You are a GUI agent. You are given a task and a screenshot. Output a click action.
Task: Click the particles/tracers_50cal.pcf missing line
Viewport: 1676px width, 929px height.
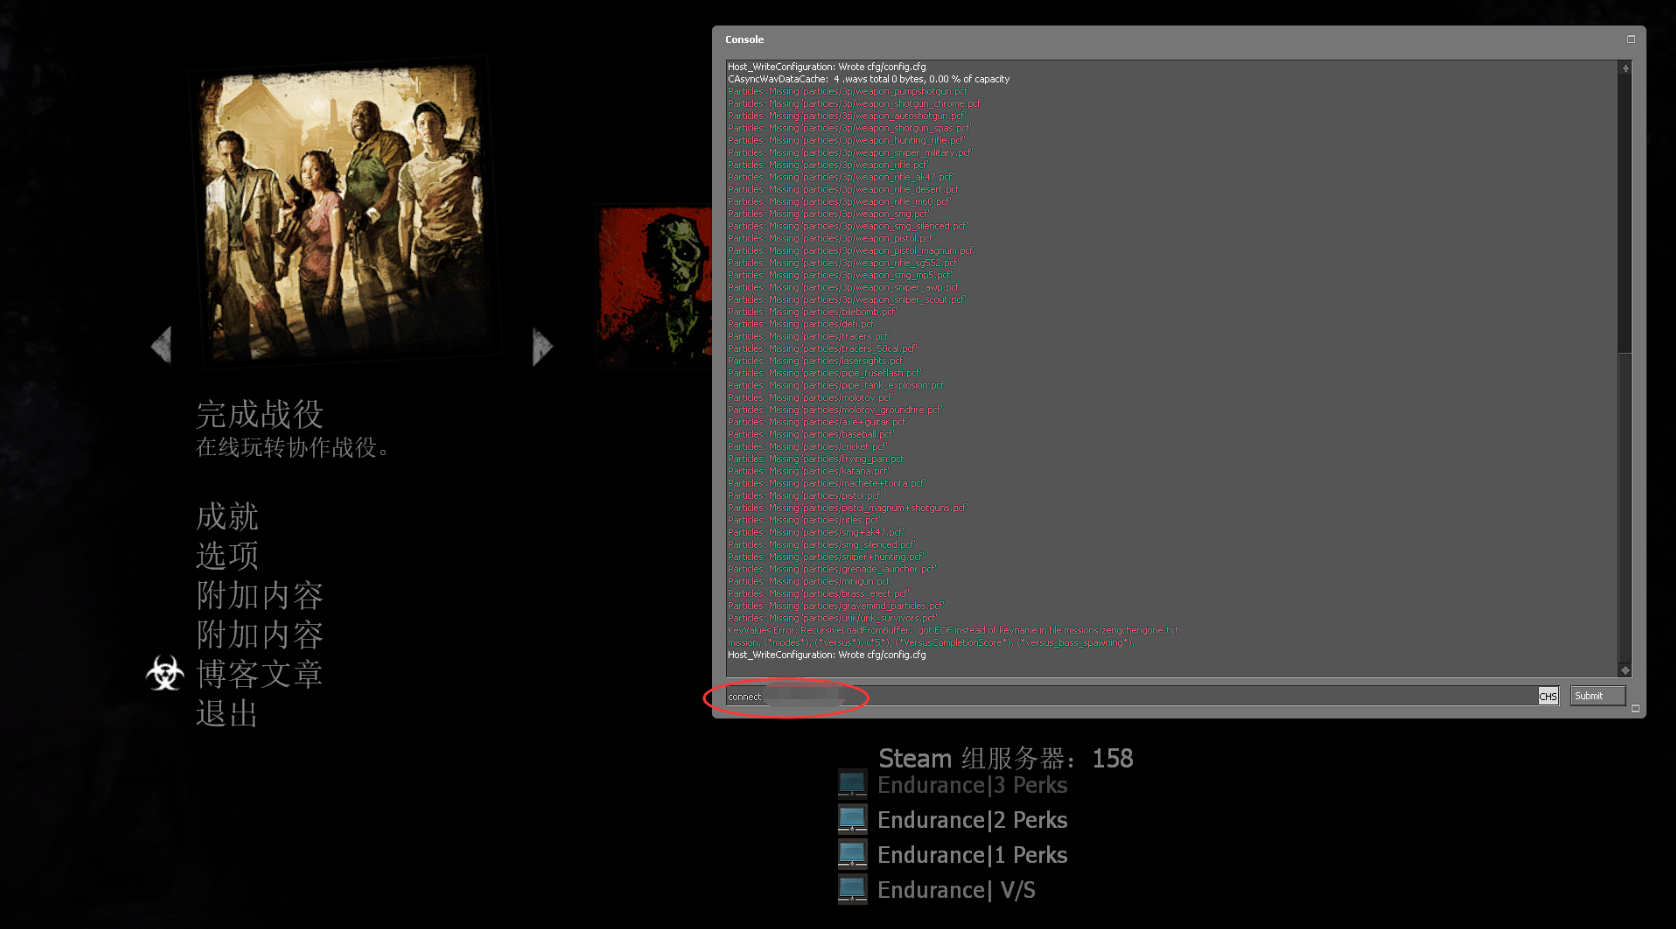coord(823,349)
